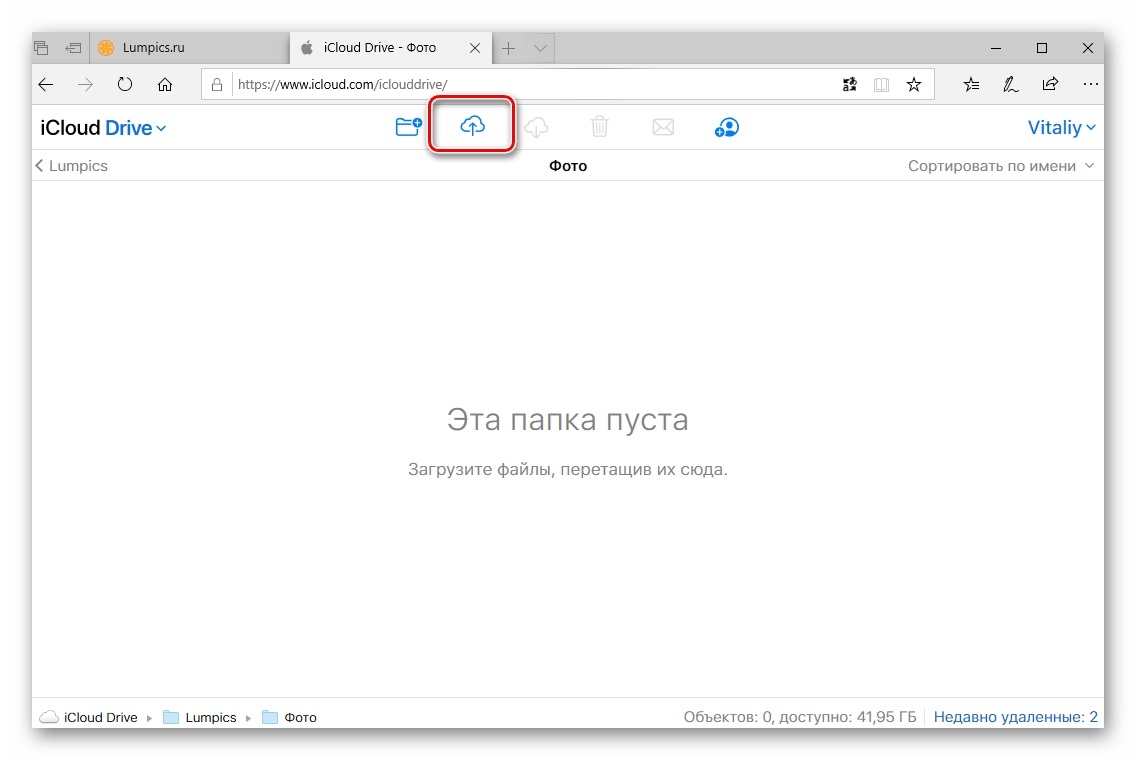1136x760 pixels.
Task: Go back to the Lumpics folder
Action: (71, 166)
